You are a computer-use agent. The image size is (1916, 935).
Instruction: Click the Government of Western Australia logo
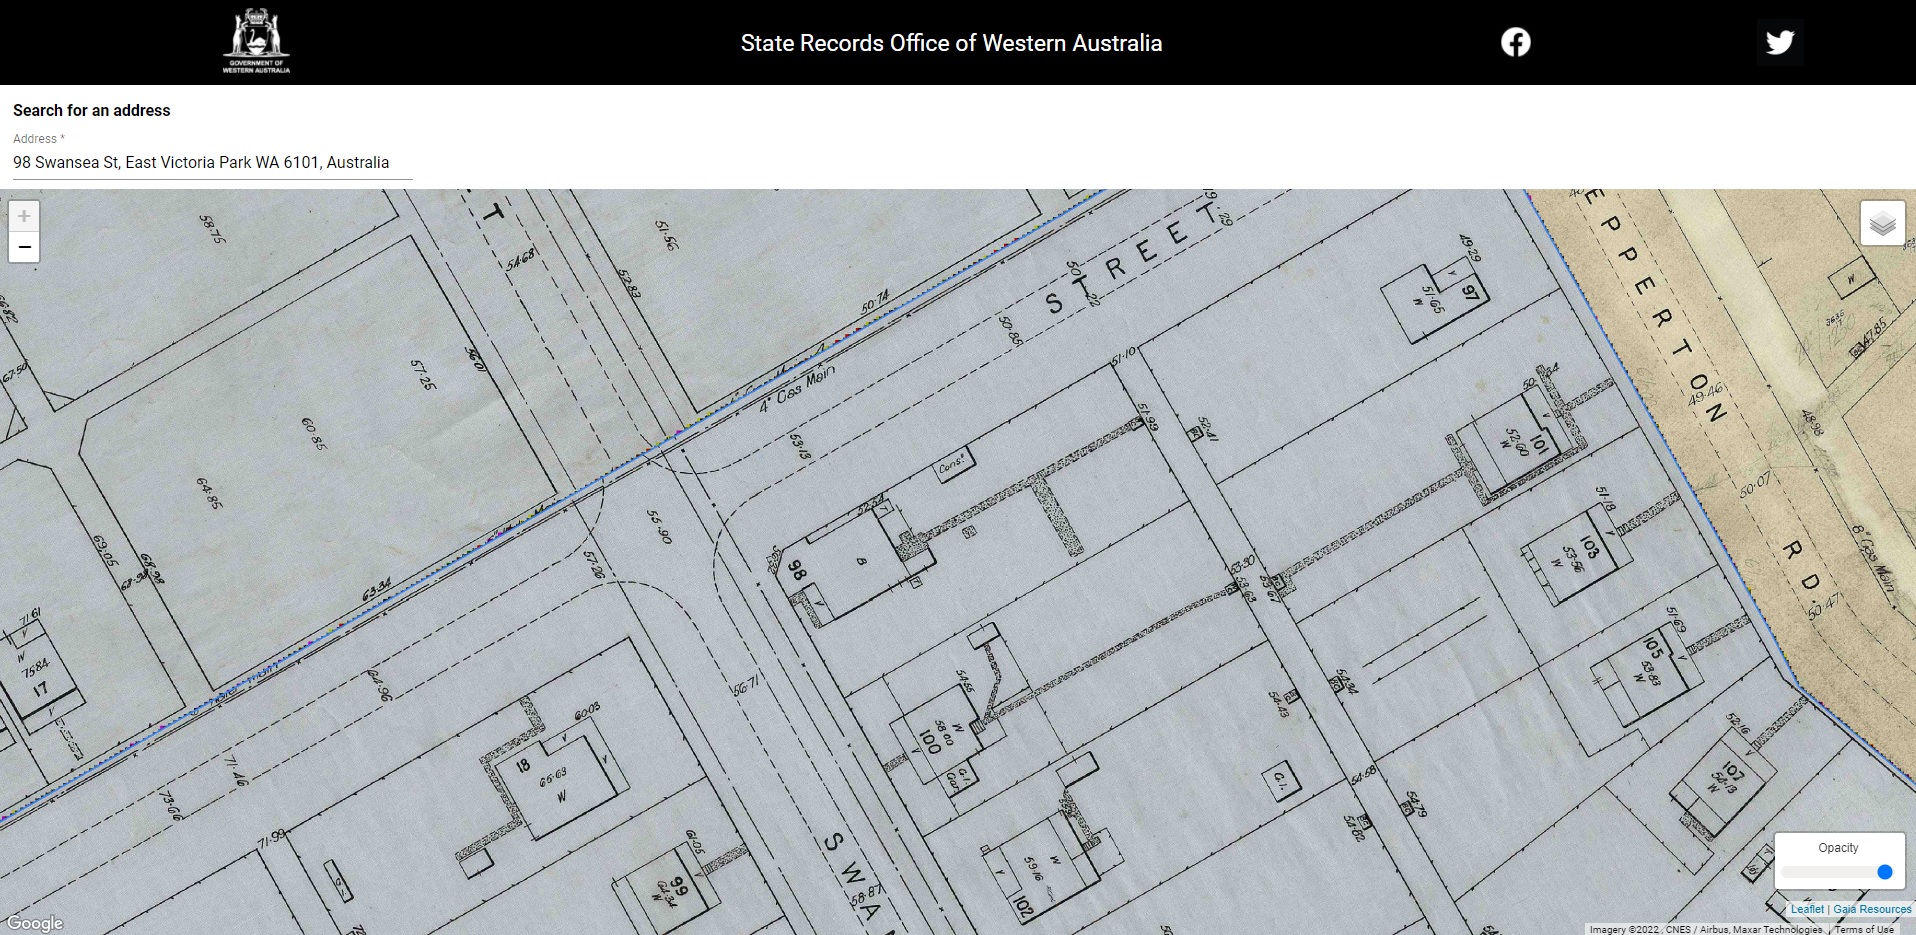tap(256, 42)
